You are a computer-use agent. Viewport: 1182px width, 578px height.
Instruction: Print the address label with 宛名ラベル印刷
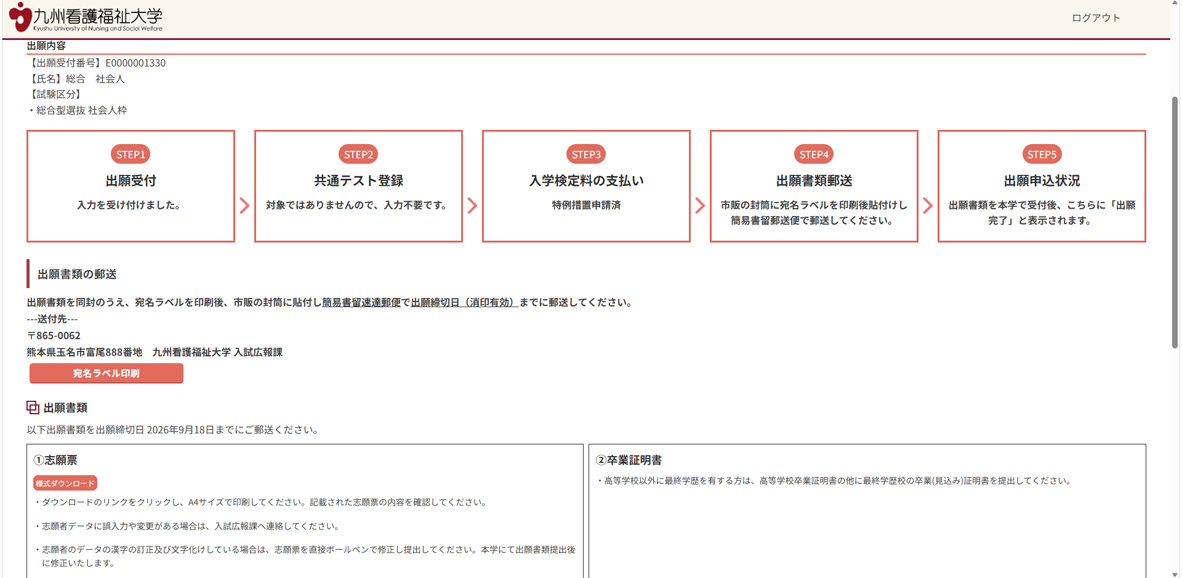point(106,373)
